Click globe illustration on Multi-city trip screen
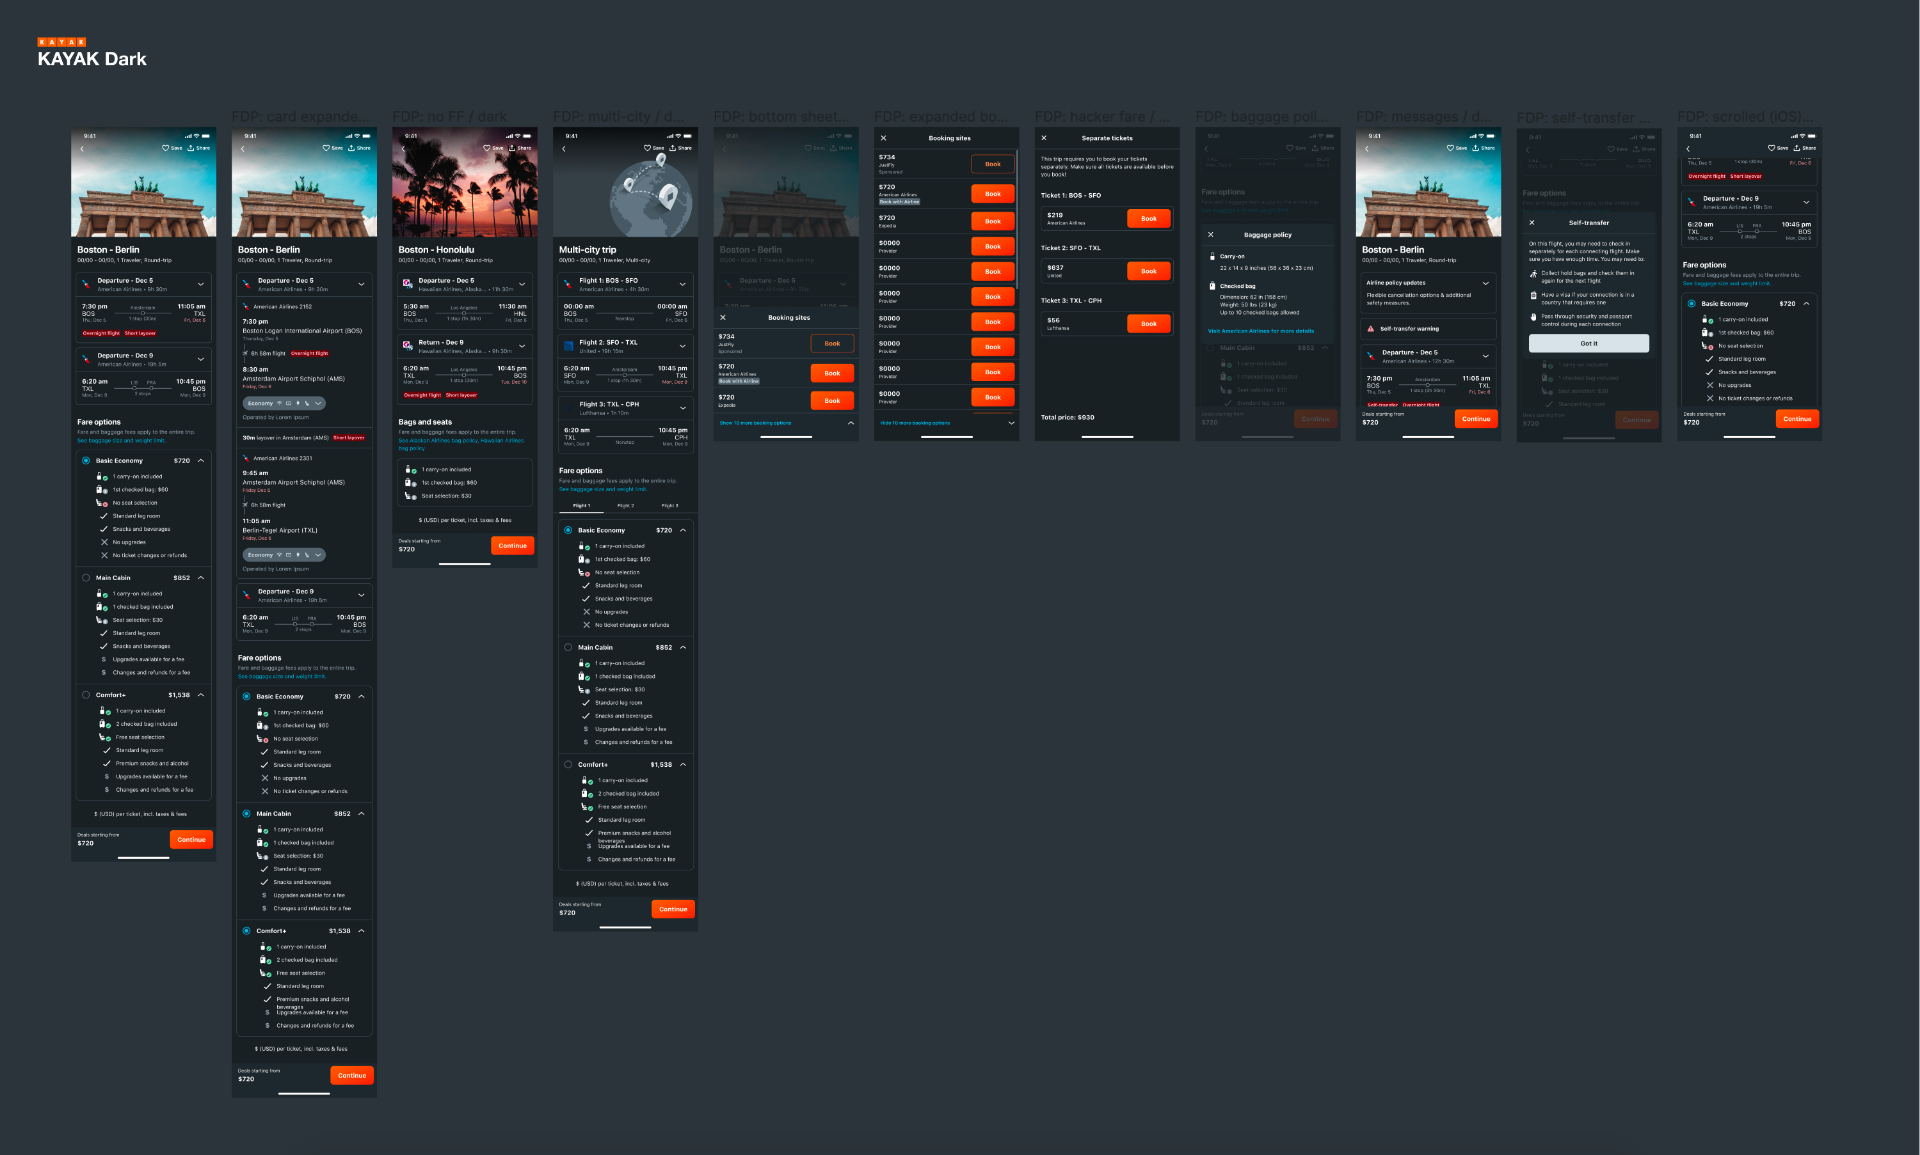1920x1155 pixels. click(x=651, y=197)
